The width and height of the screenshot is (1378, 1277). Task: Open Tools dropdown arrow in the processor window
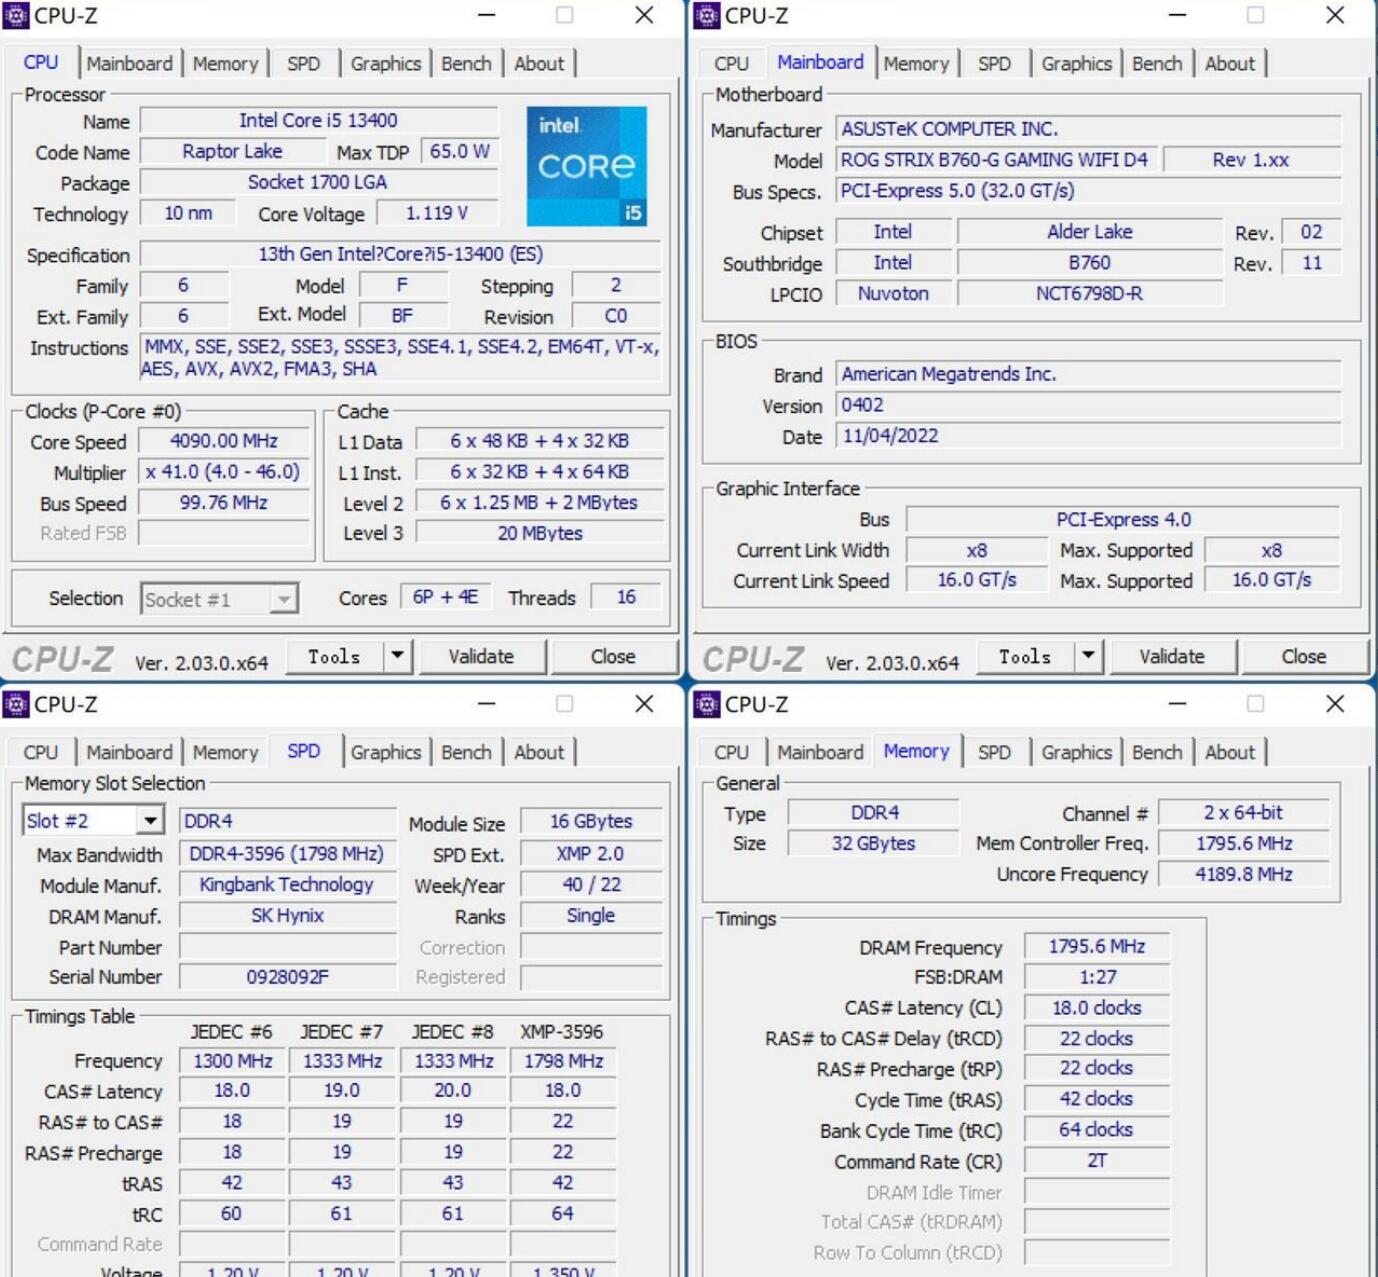point(397,656)
